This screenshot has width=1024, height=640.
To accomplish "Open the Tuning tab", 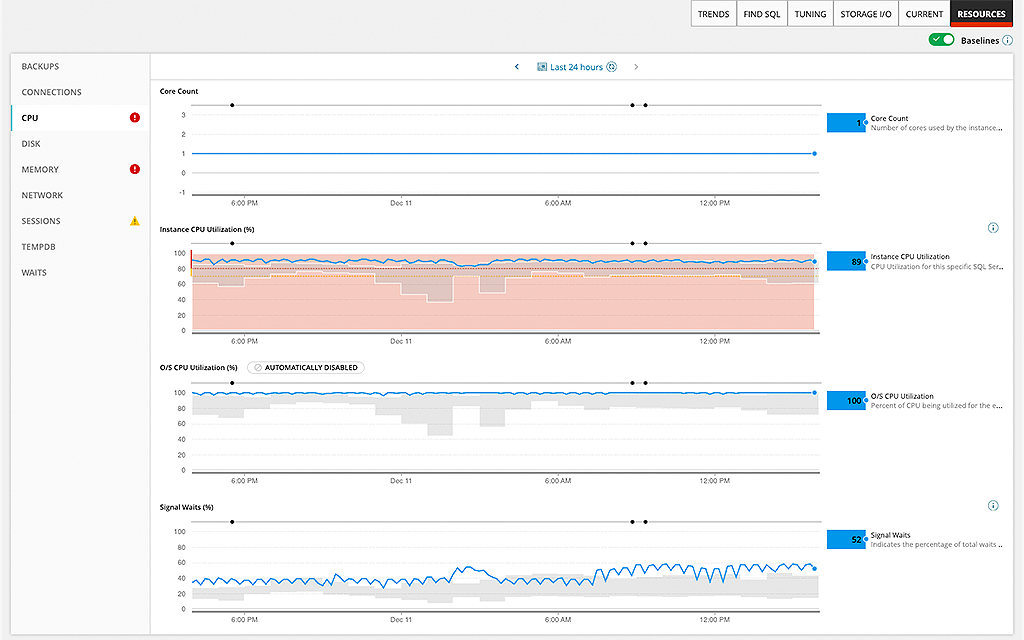I will point(809,13).
